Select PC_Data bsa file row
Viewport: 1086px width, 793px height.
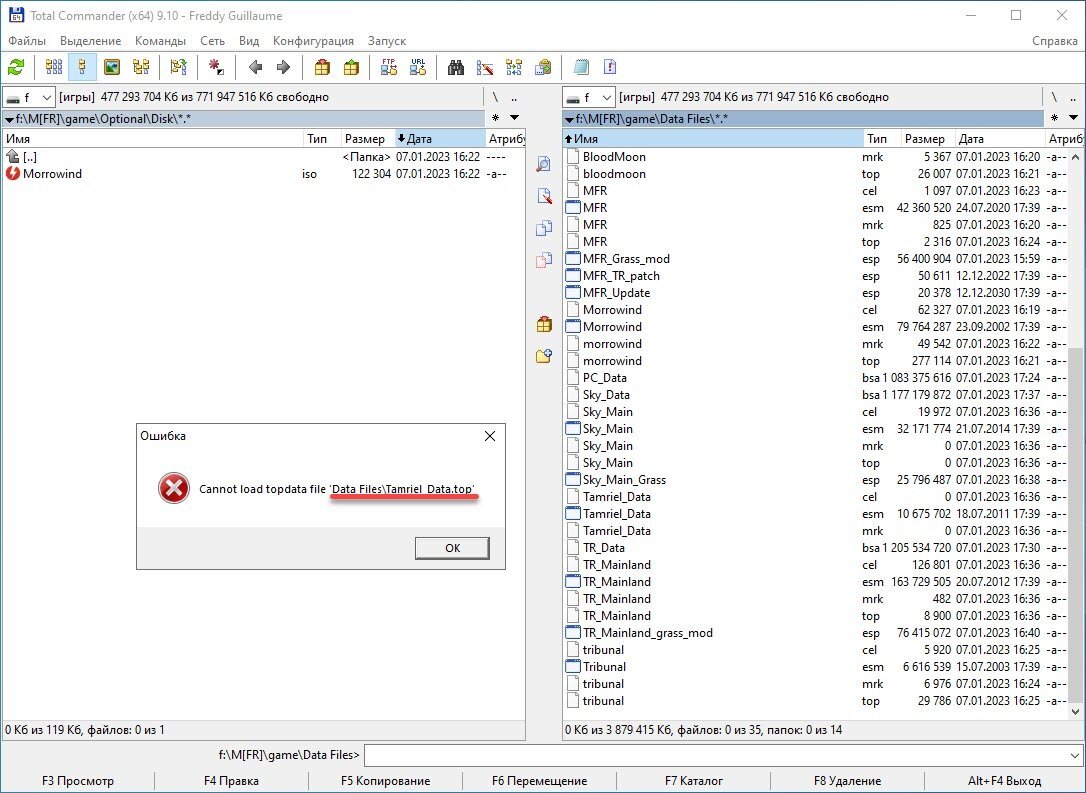pyautogui.click(x=816, y=378)
